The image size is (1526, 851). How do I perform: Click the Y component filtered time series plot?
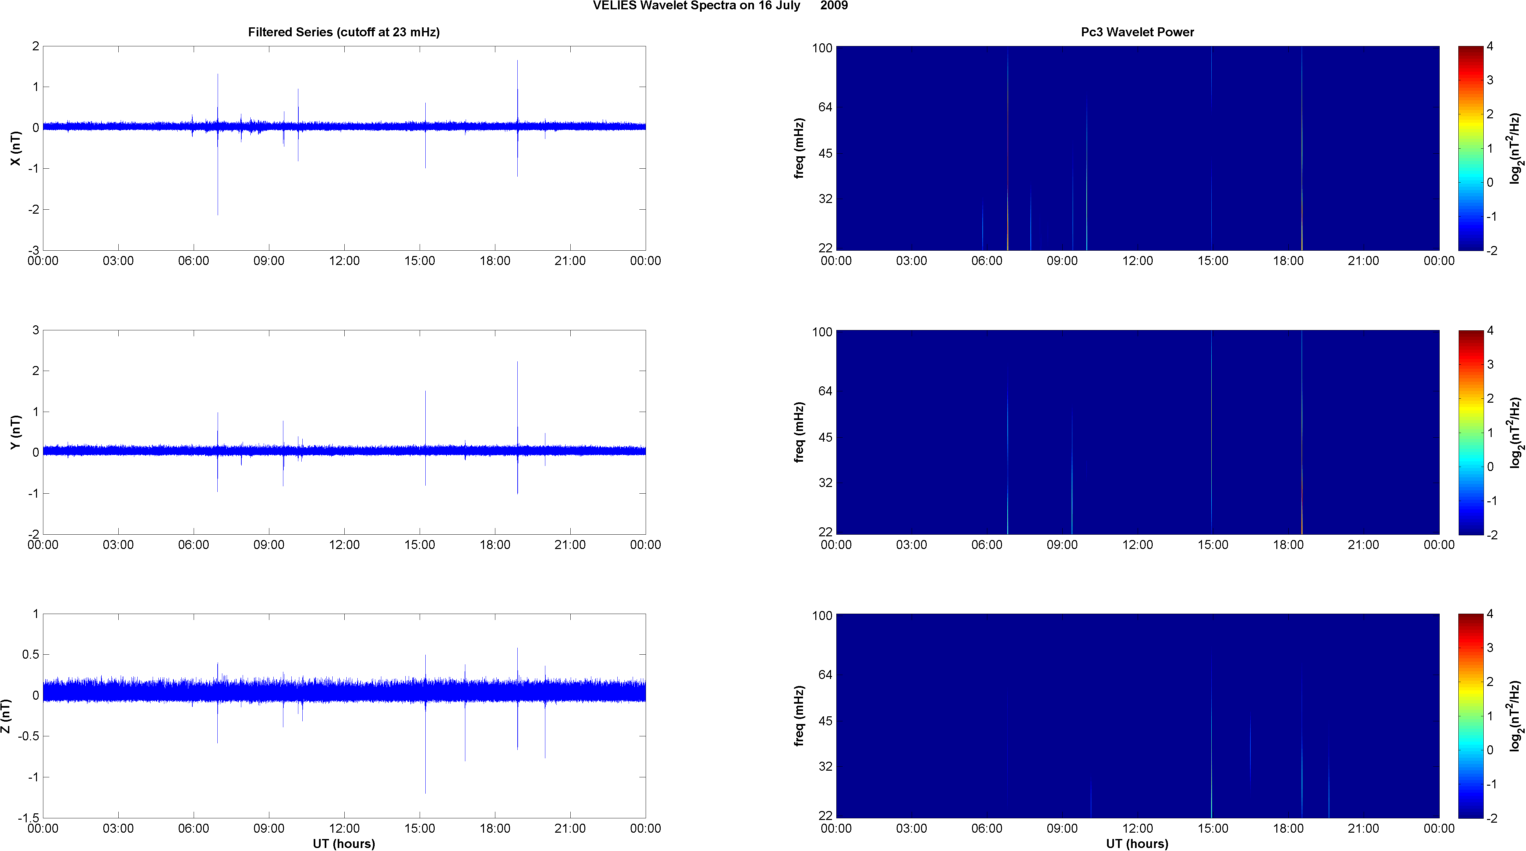tap(344, 432)
